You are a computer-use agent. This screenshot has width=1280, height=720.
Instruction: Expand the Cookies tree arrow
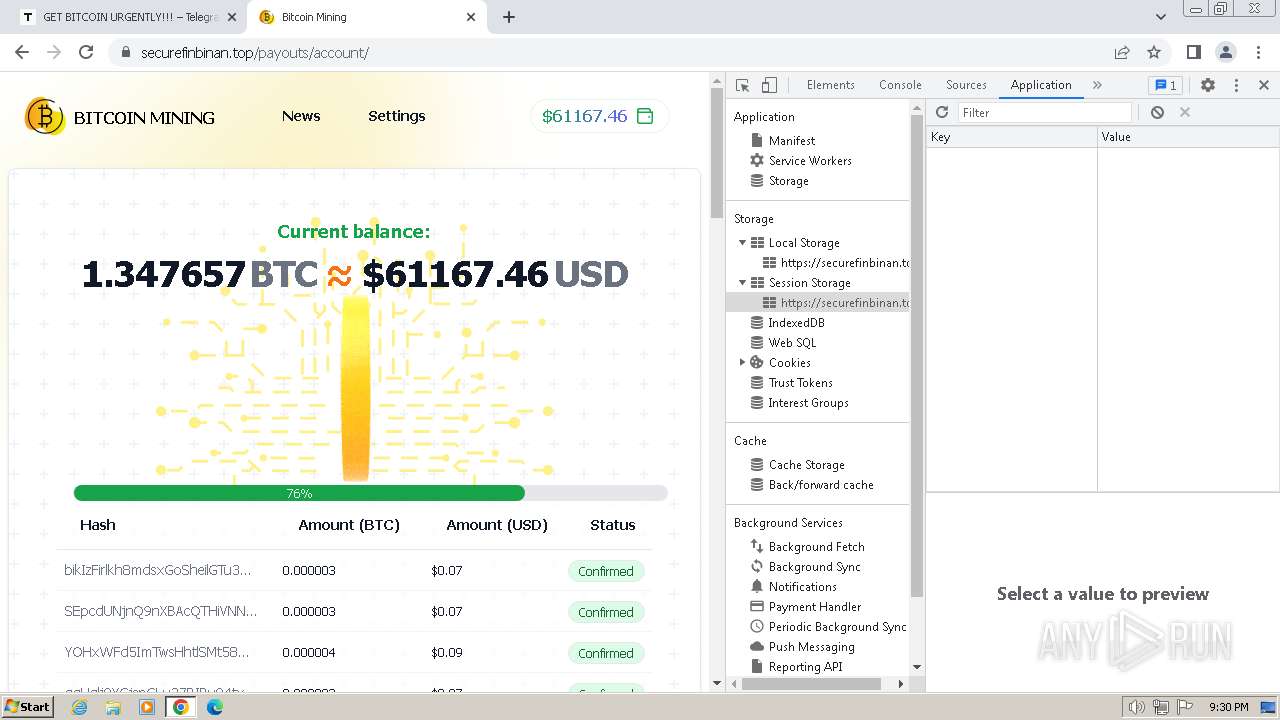pyautogui.click(x=742, y=363)
